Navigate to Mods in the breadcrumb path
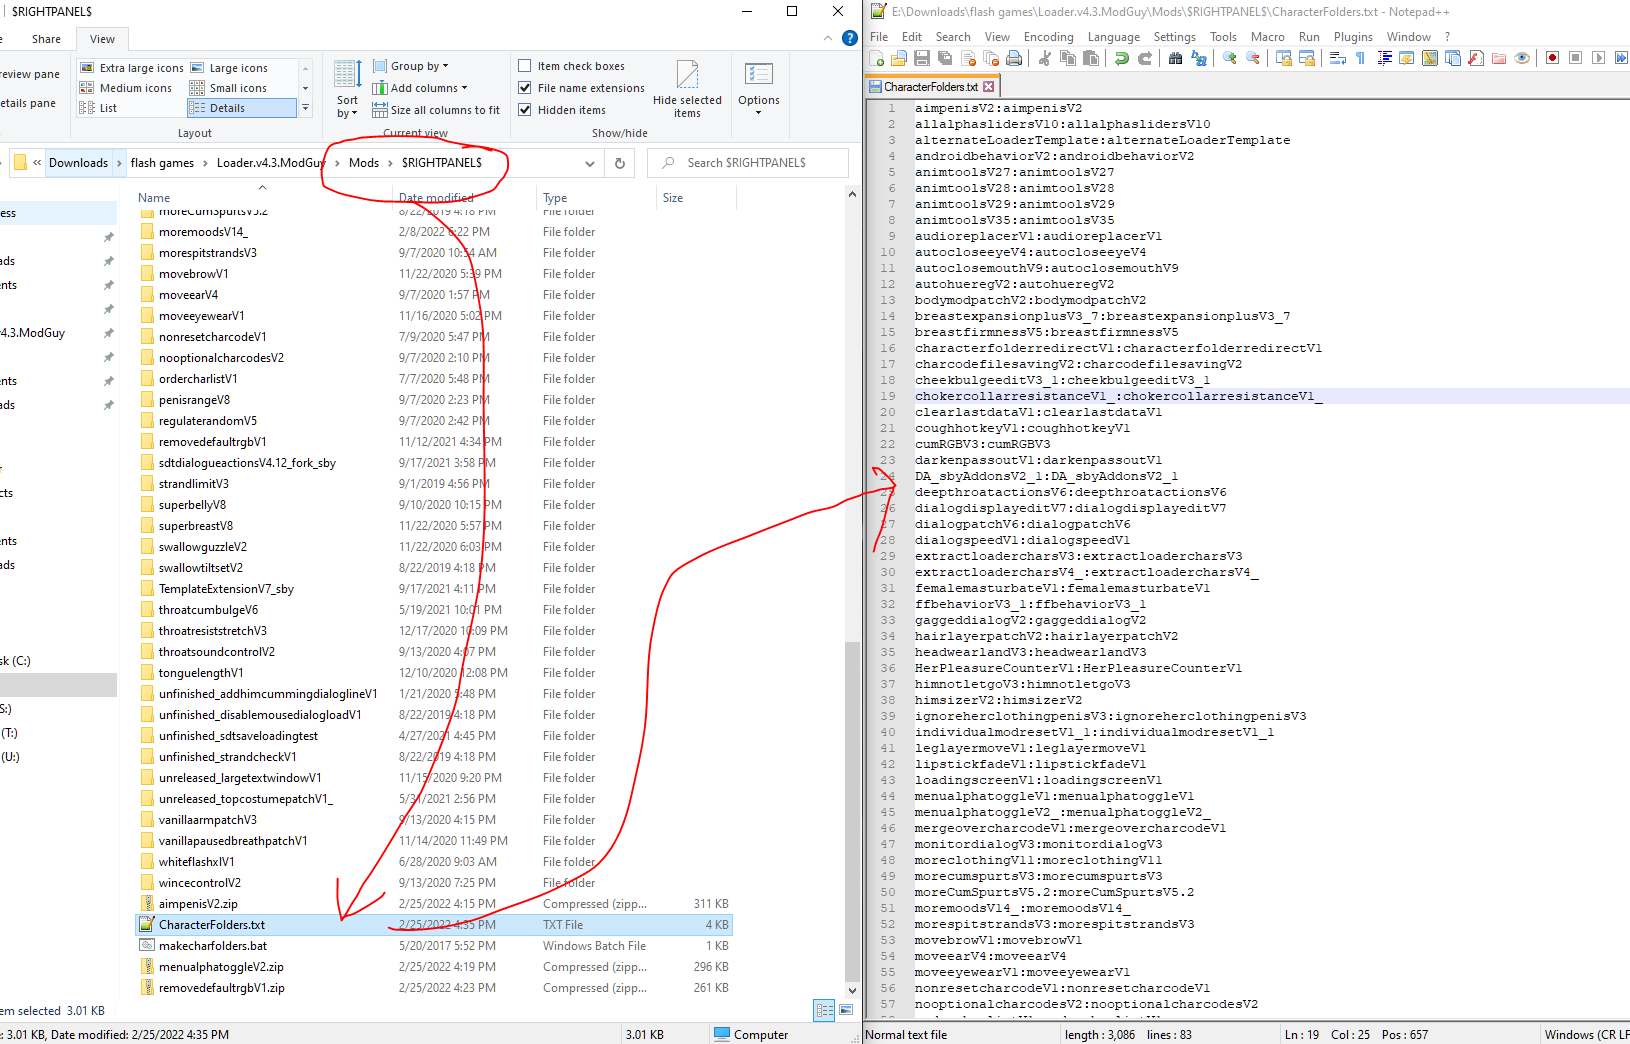This screenshot has height=1044, width=1630. pos(364,163)
